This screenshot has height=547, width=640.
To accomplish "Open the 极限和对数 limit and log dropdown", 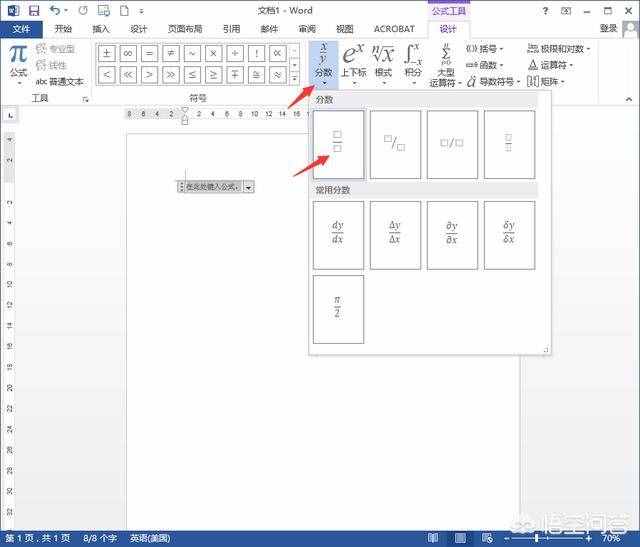I will 559,49.
